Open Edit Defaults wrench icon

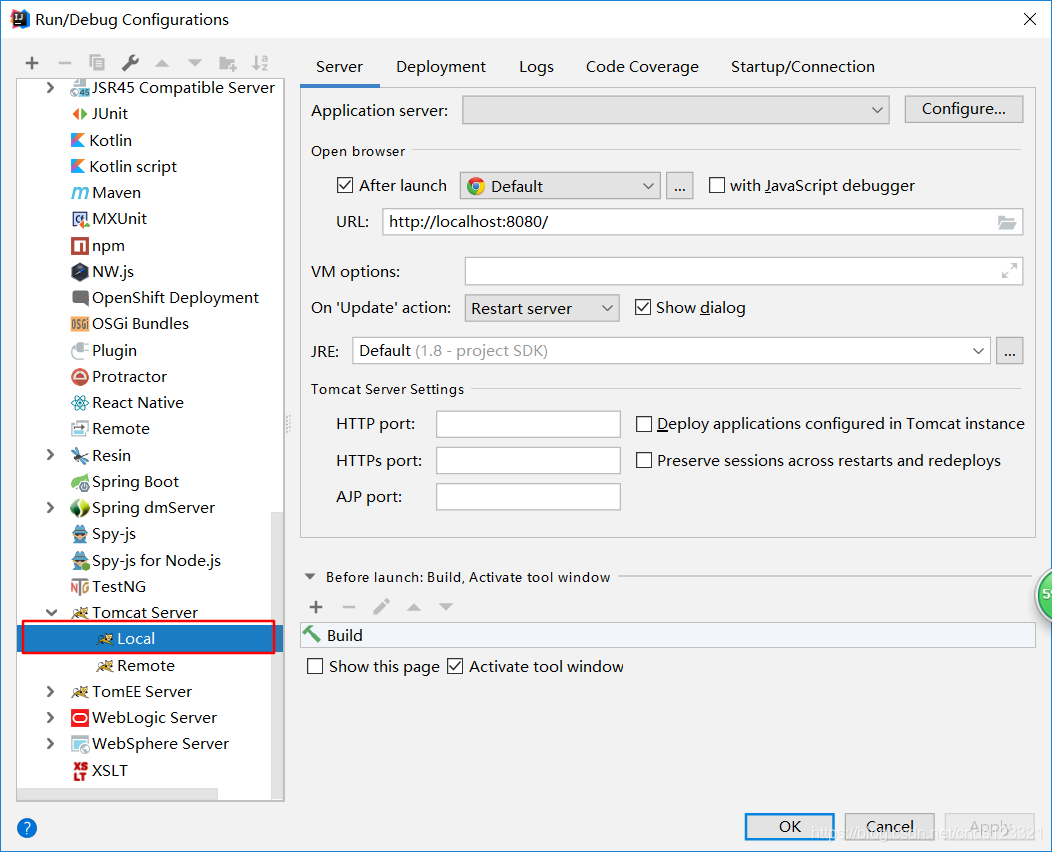point(129,63)
